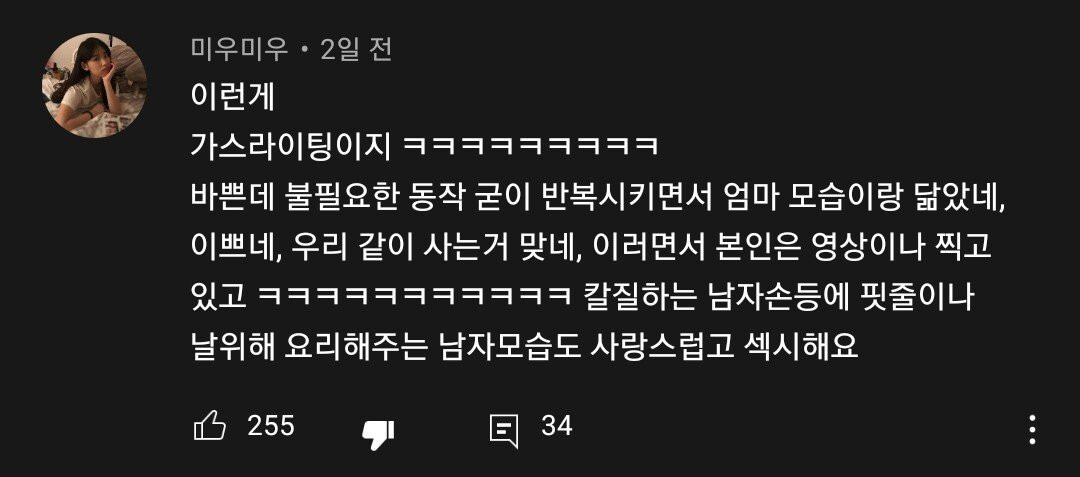Like the comment with the thumbs-up icon
Image resolution: width=1080 pixels, height=477 pixels.
coord(210,426)
